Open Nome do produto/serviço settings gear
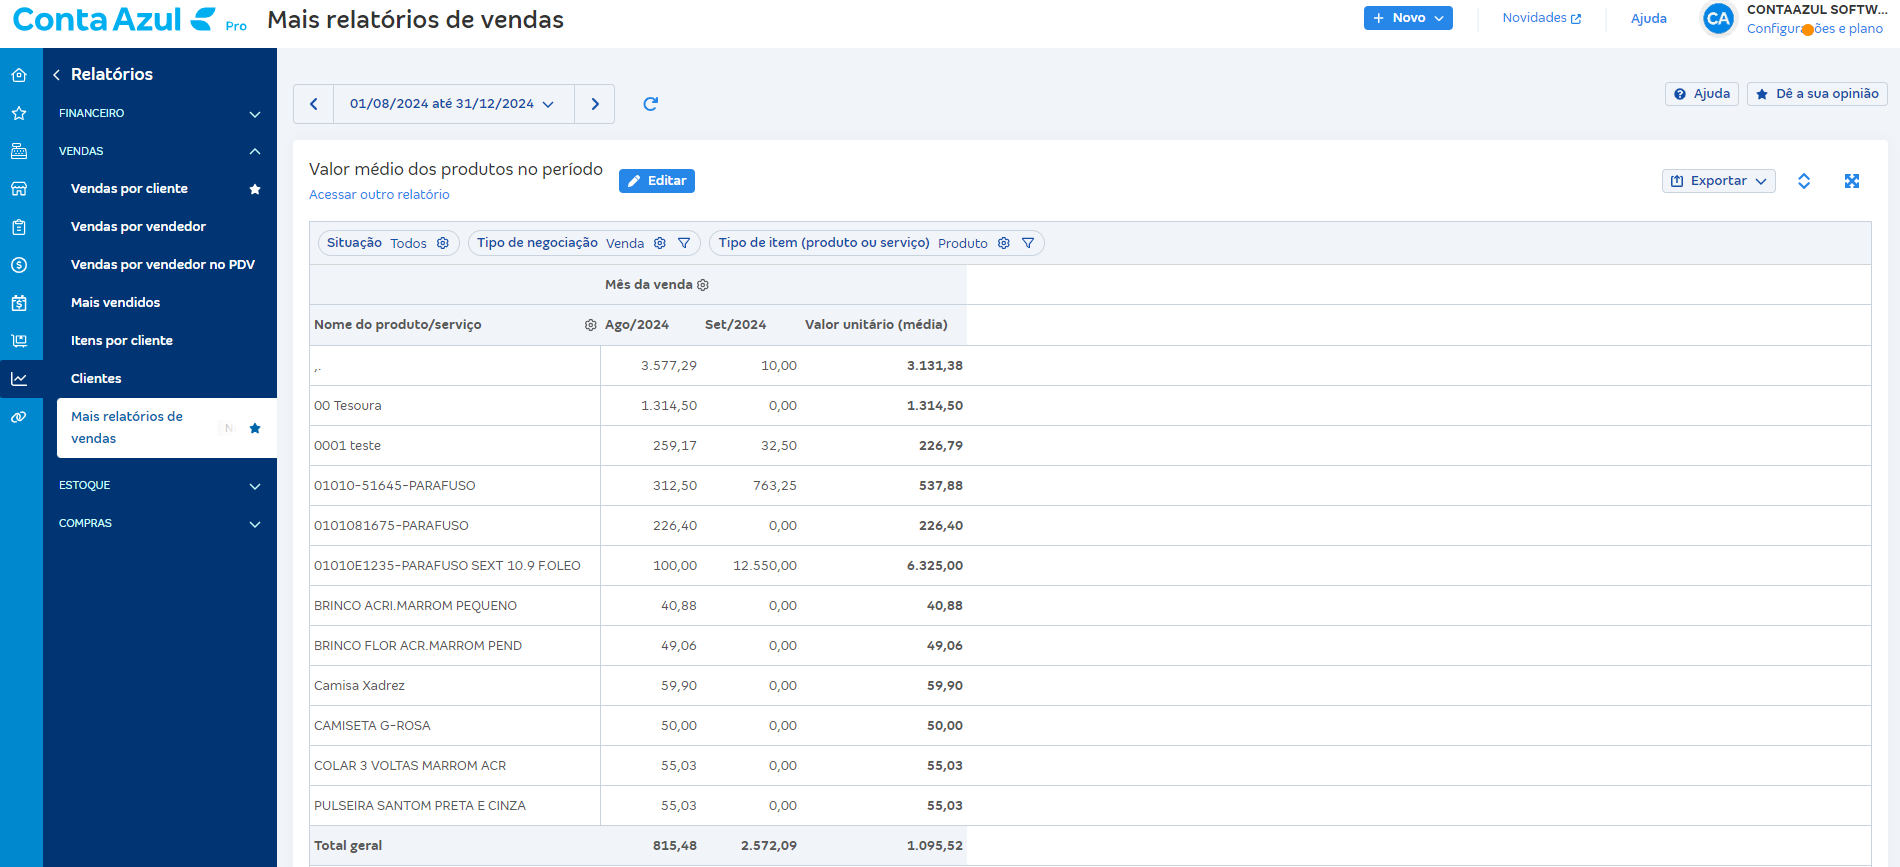 click(x=591, y=325)
